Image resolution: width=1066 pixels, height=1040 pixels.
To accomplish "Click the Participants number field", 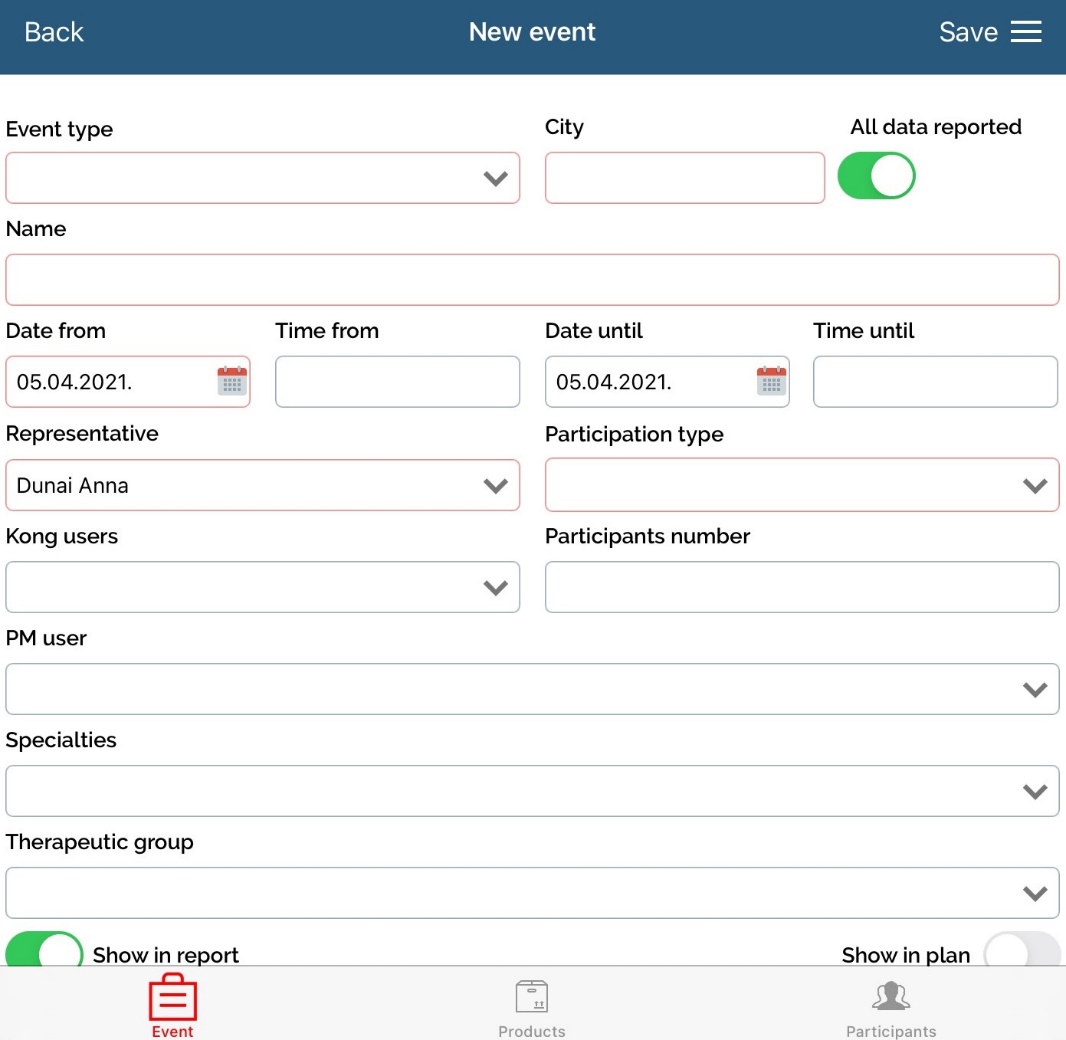I will [x=801, y=587].
